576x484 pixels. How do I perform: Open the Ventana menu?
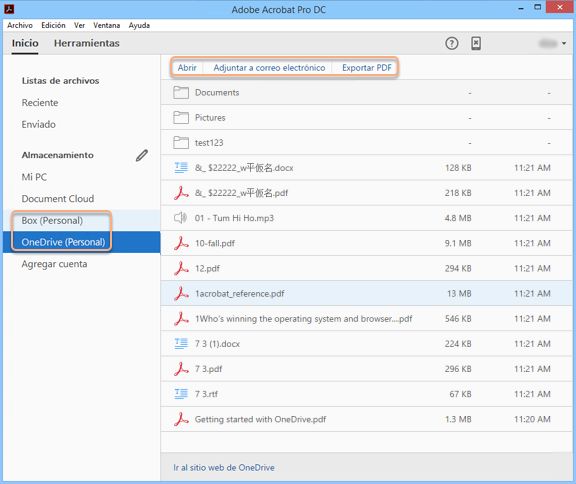click(107, 25)
